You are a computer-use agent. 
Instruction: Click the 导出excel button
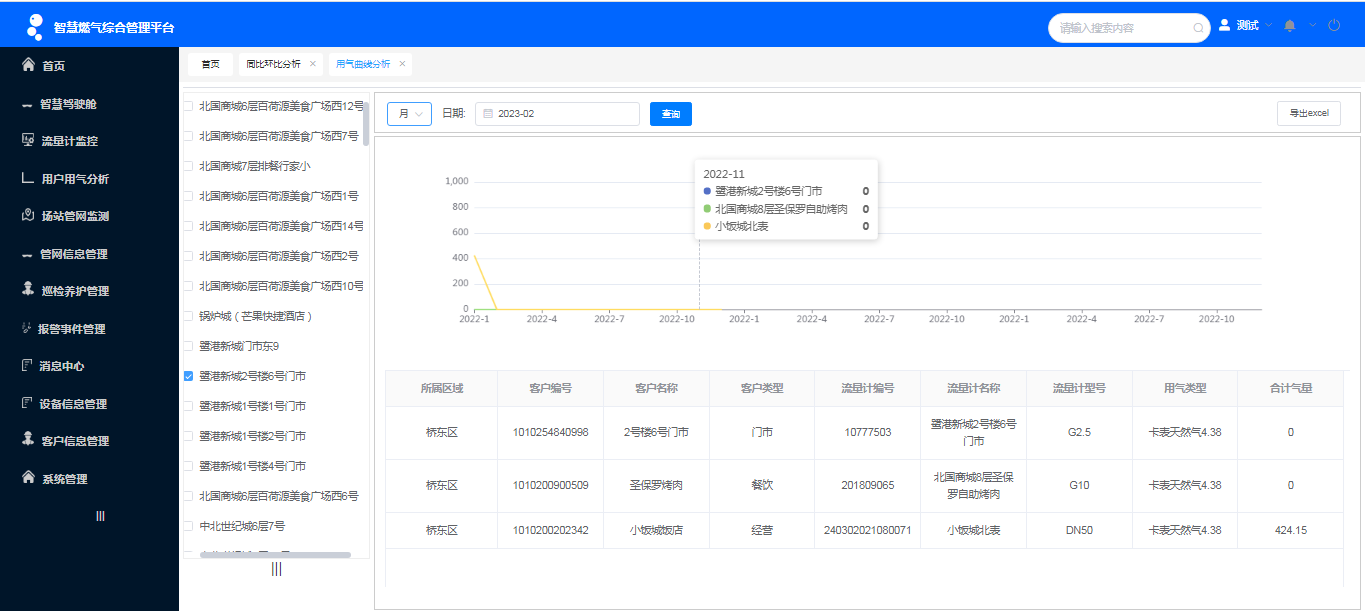1309,113
